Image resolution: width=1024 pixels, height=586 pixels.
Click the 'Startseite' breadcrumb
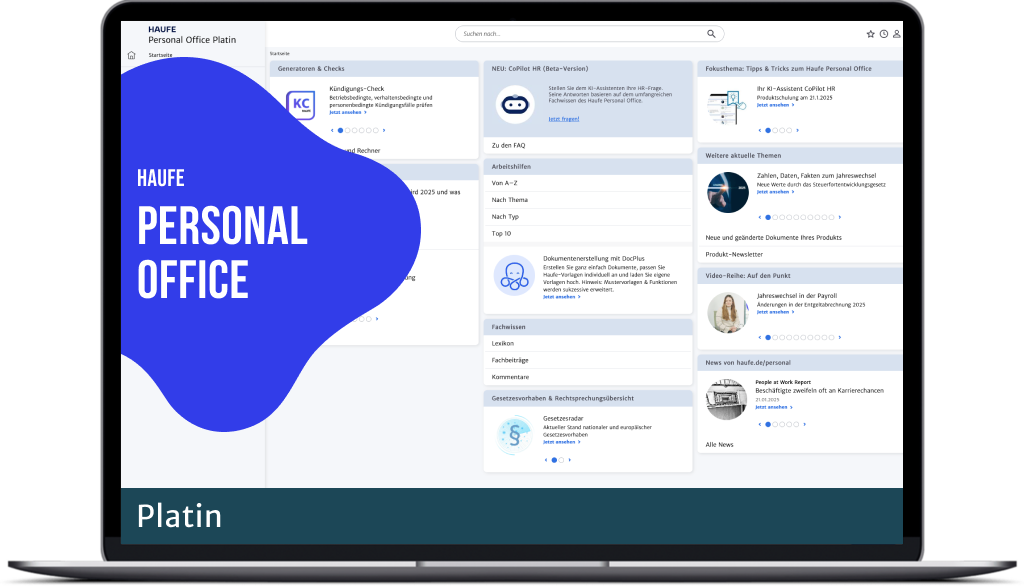(280, 54)
